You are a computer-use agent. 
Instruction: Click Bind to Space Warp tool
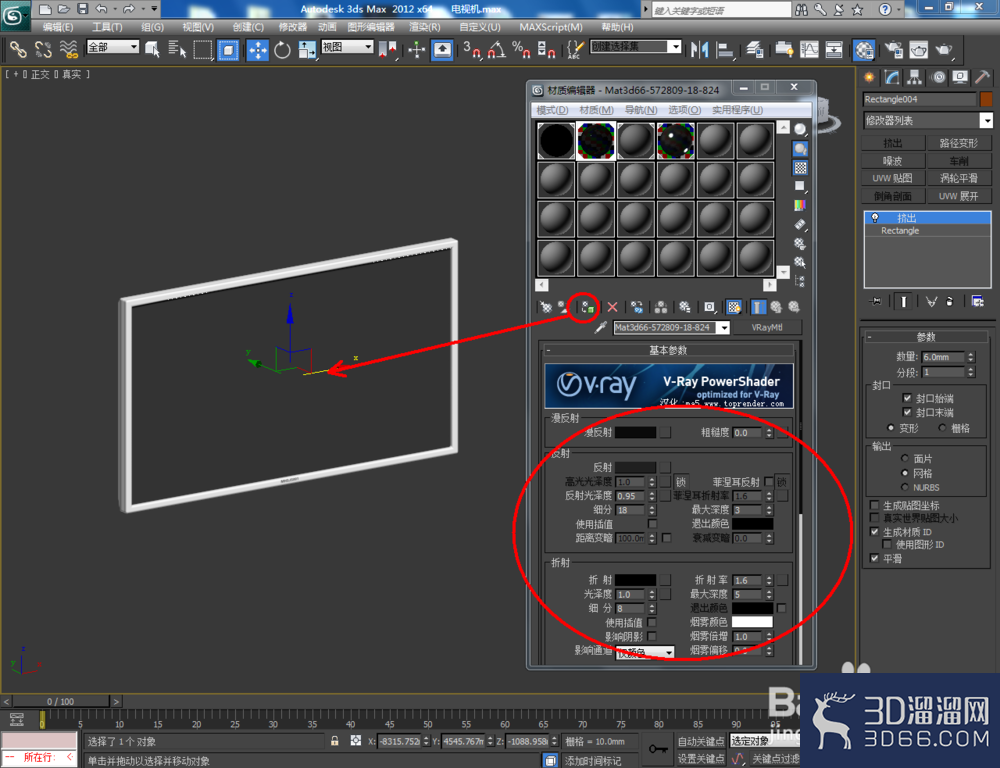coord(68,49)
